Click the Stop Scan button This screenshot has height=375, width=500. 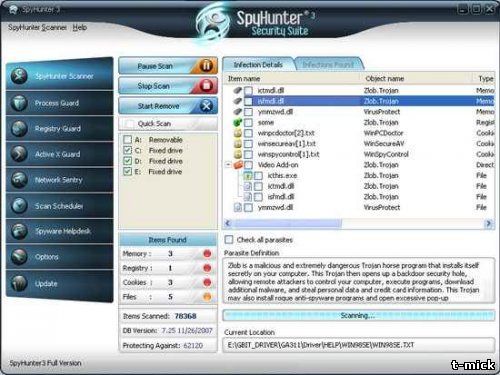(x=168, y=86)
